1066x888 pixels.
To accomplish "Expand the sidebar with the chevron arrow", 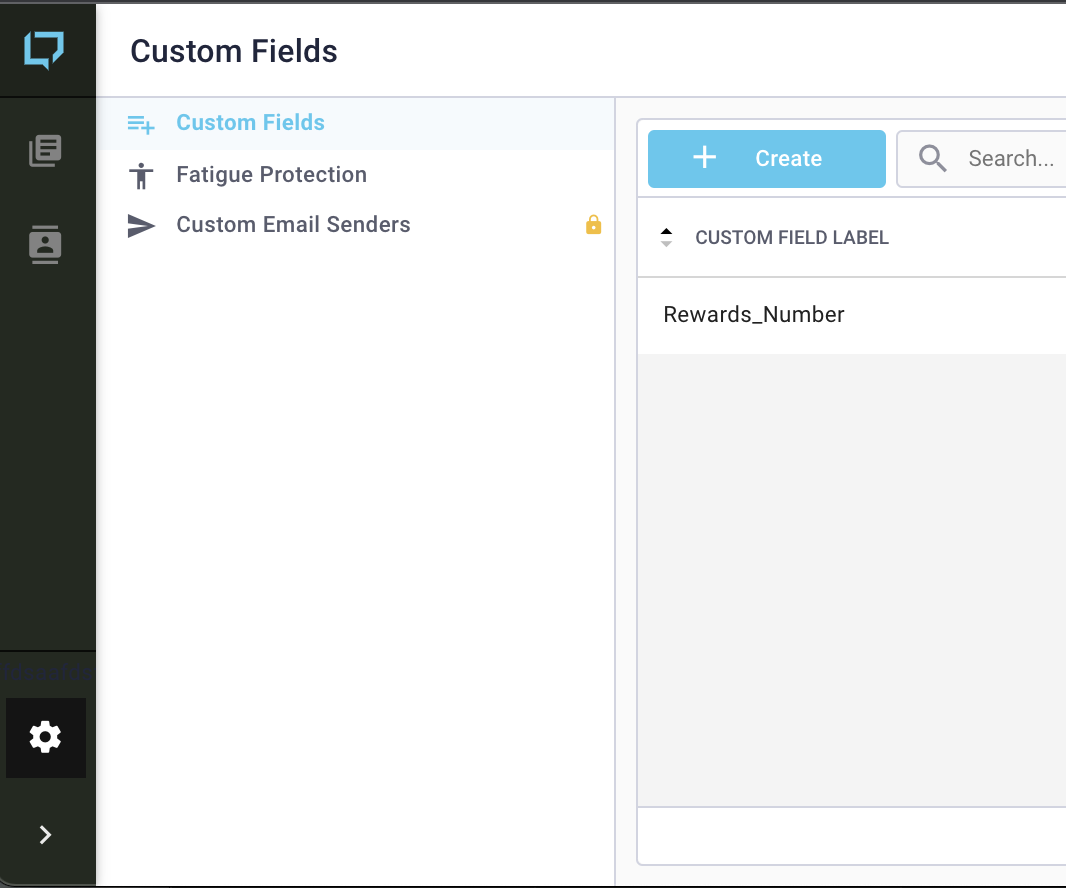I will pos(45,834).
